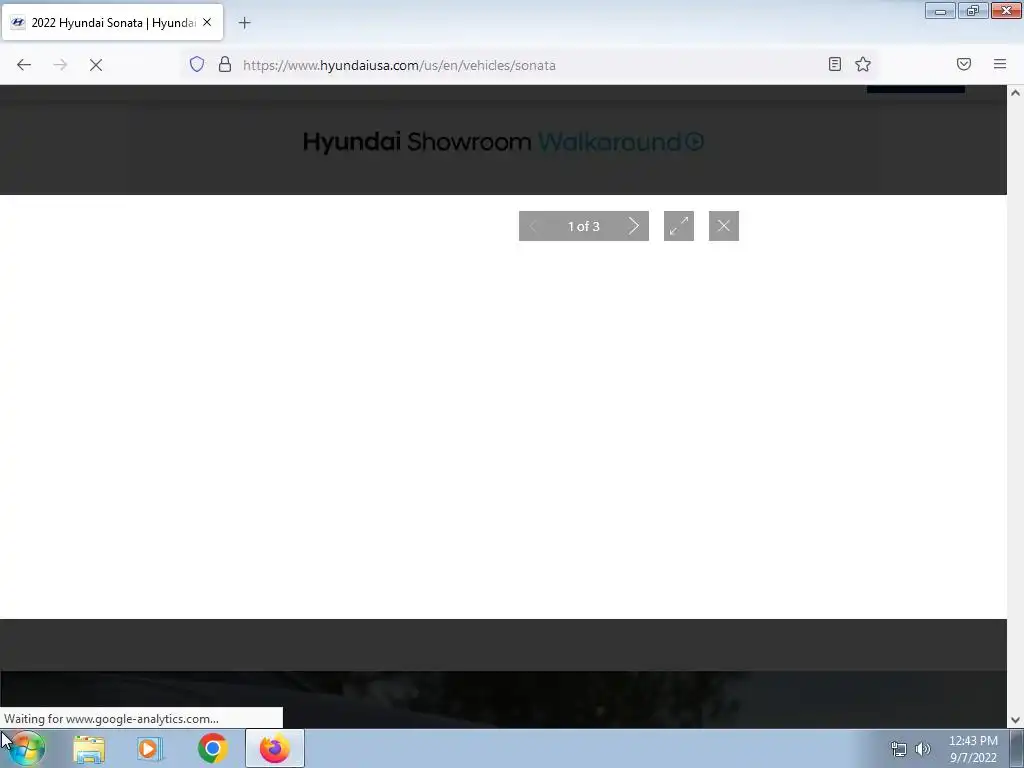Click the Show Desktop strip
Image resolution: width=1024 pixels, height=768 pixels.
click(1017, 748)
